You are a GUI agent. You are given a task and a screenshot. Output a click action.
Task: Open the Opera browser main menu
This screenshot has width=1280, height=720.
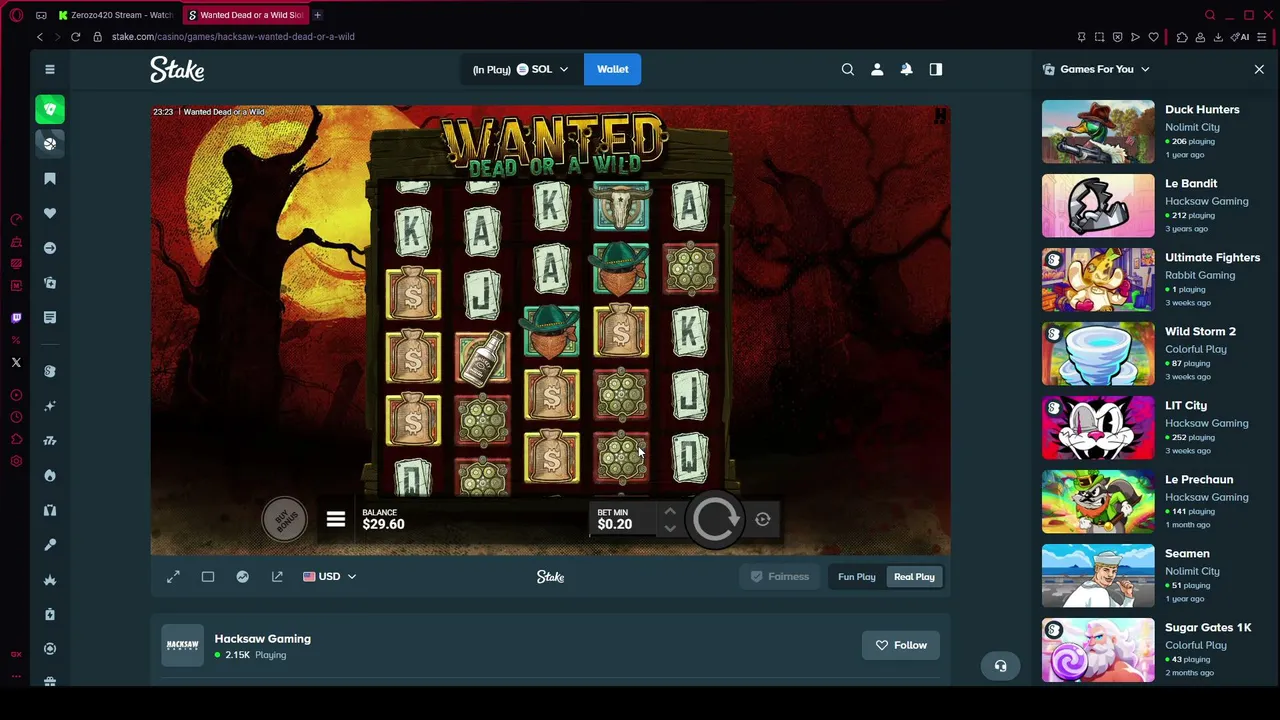click(x=16, y=15)
